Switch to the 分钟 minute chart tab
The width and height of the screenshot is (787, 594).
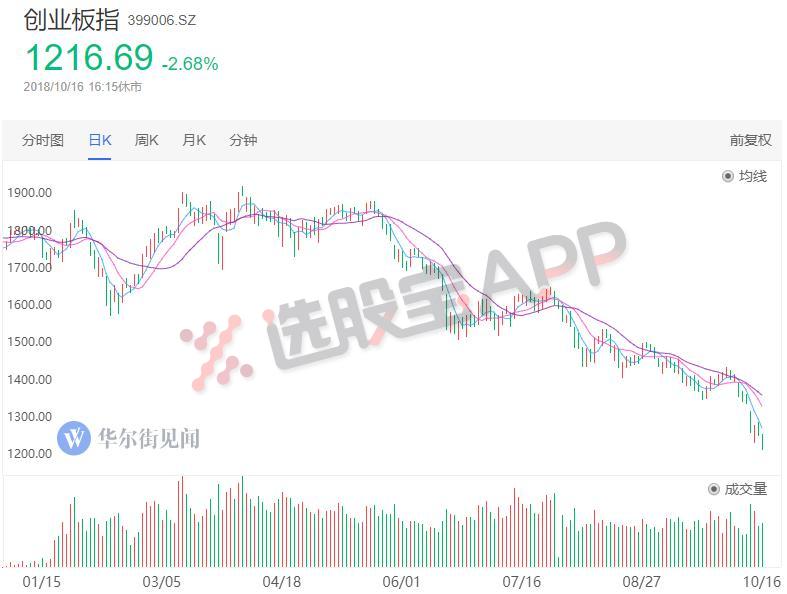243,140
